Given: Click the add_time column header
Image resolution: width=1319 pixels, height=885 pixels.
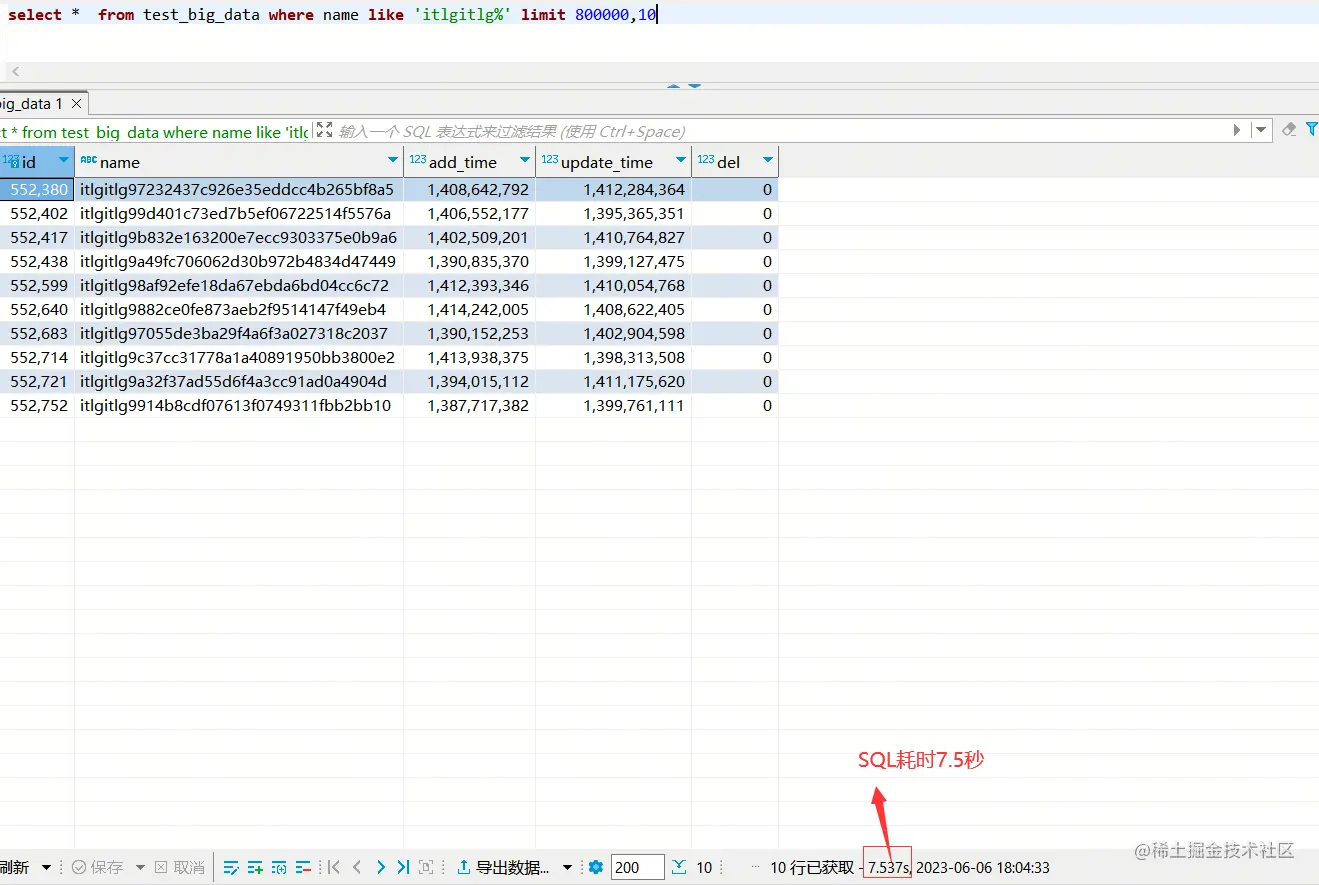Looking at the screenshot, I should [x=469, y=162].
